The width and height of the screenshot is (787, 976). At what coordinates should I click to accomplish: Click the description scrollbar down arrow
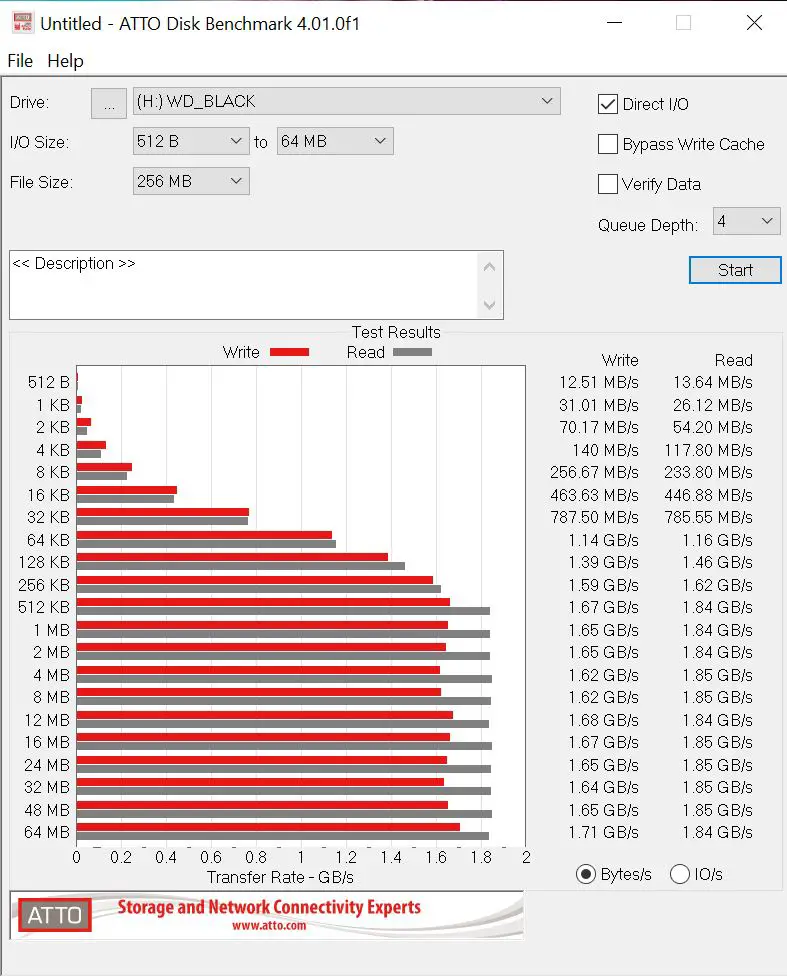[x=489, y=304]
